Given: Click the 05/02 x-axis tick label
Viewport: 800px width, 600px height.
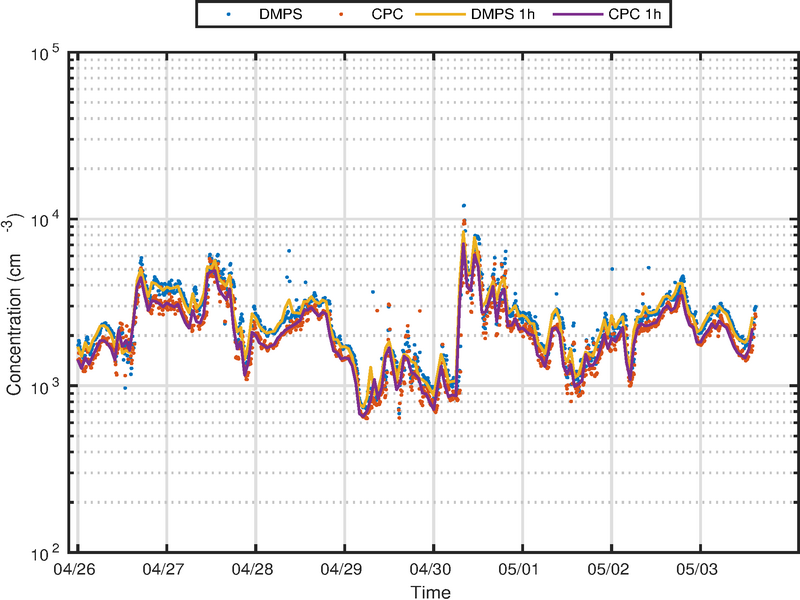Looking at the screenshot, I should pyautogui.click(x=608, y=569).
